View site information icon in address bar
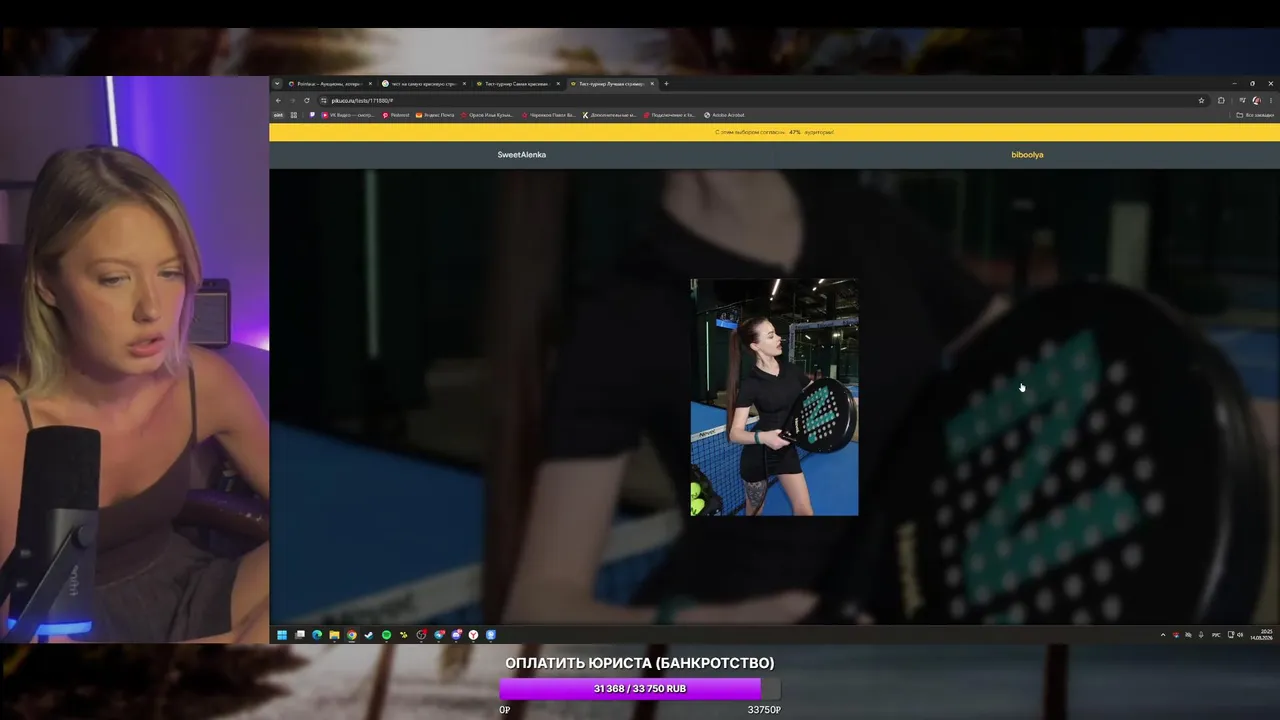The image size is (1280, 720). coord(324,100)
